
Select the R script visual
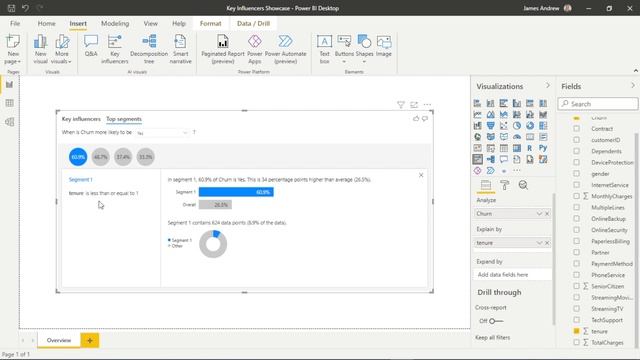coord(530,148)
